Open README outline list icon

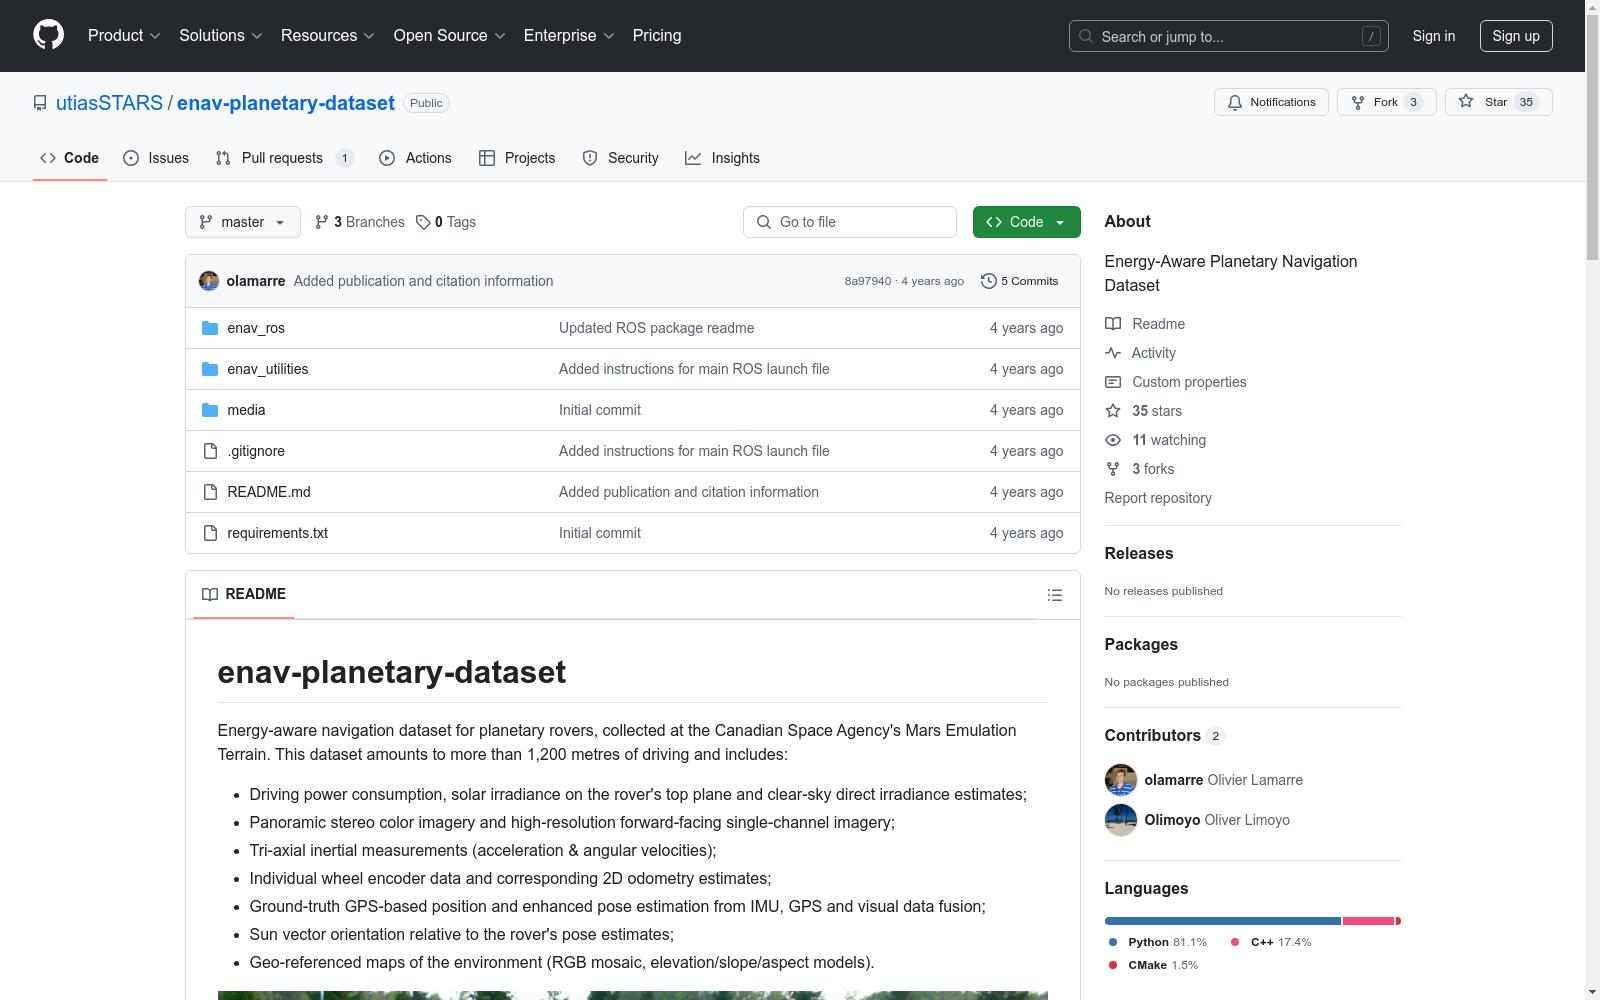point(1055,595)
